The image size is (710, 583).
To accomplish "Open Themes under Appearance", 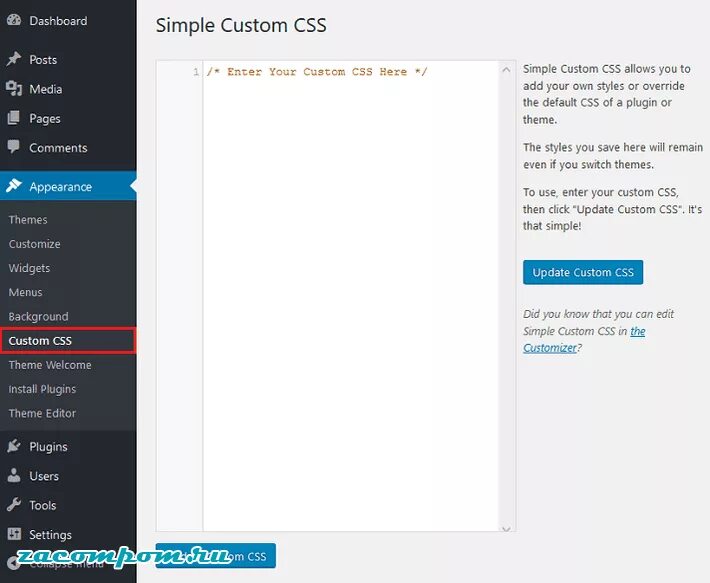I will (28, 220).
